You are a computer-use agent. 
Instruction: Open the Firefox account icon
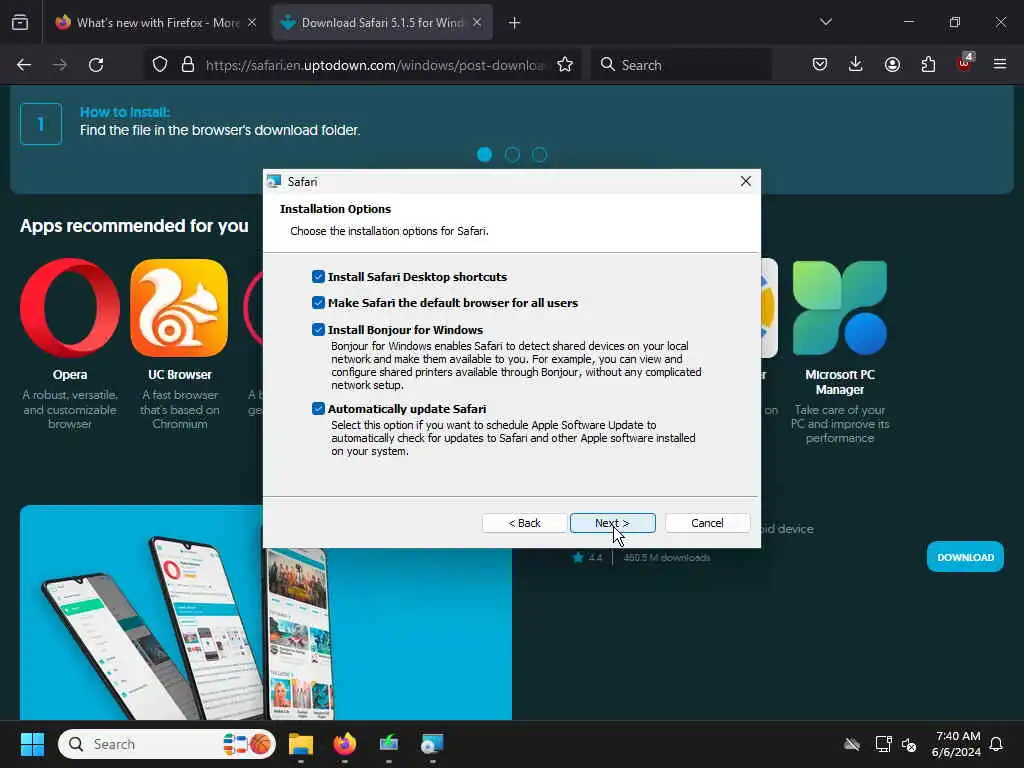click(x=892, y=65)
